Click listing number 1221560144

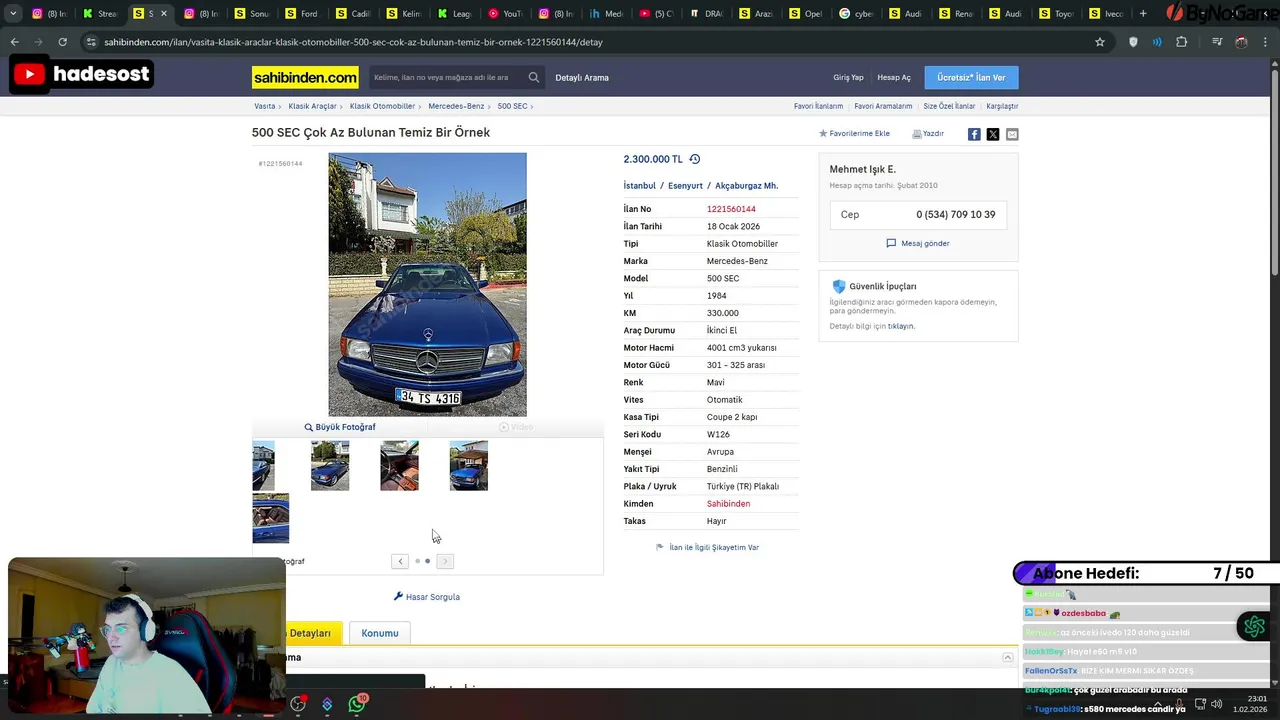731,209
